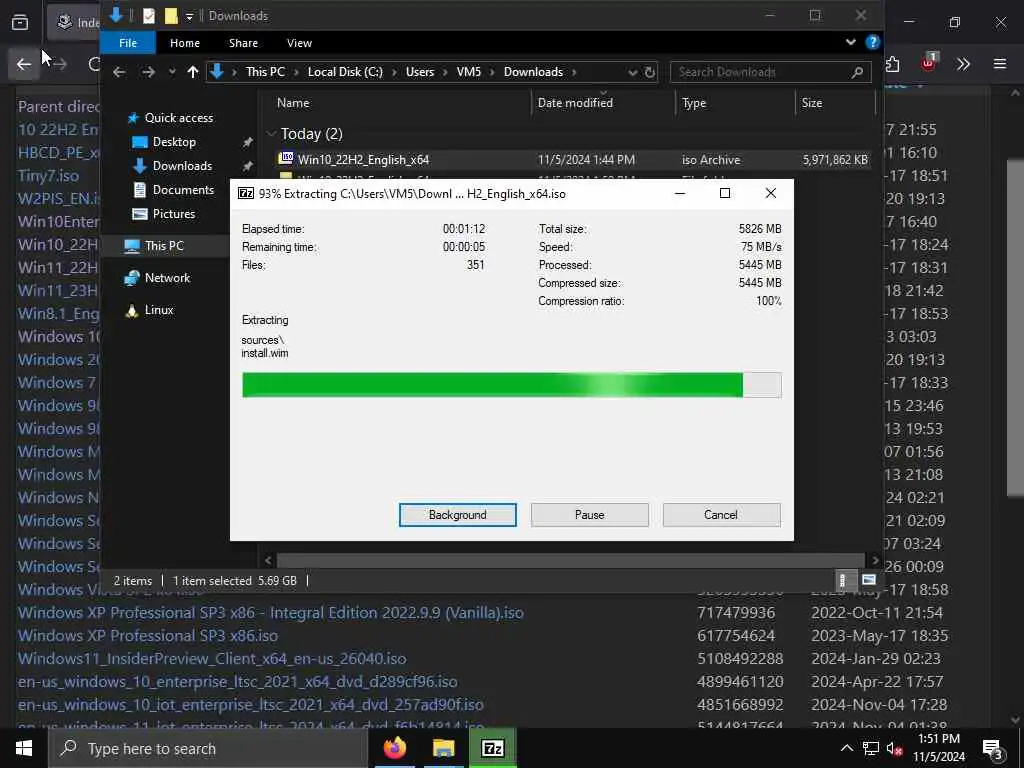1024x768 pixels.
Task: Open Quick Access Toolbar customize dropdown
Action: click(x=189, y=16)
